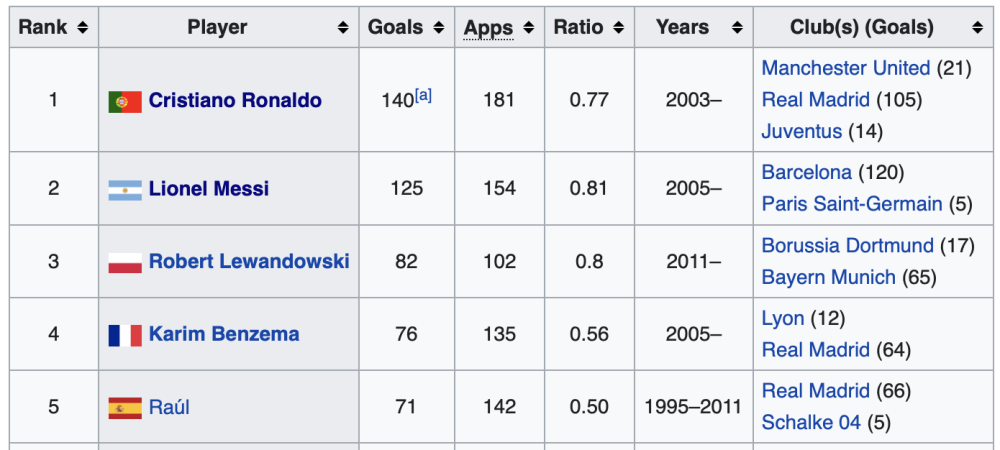
Task: Open Cristiano Ronaldo's player page
Action: coord(235,100)
